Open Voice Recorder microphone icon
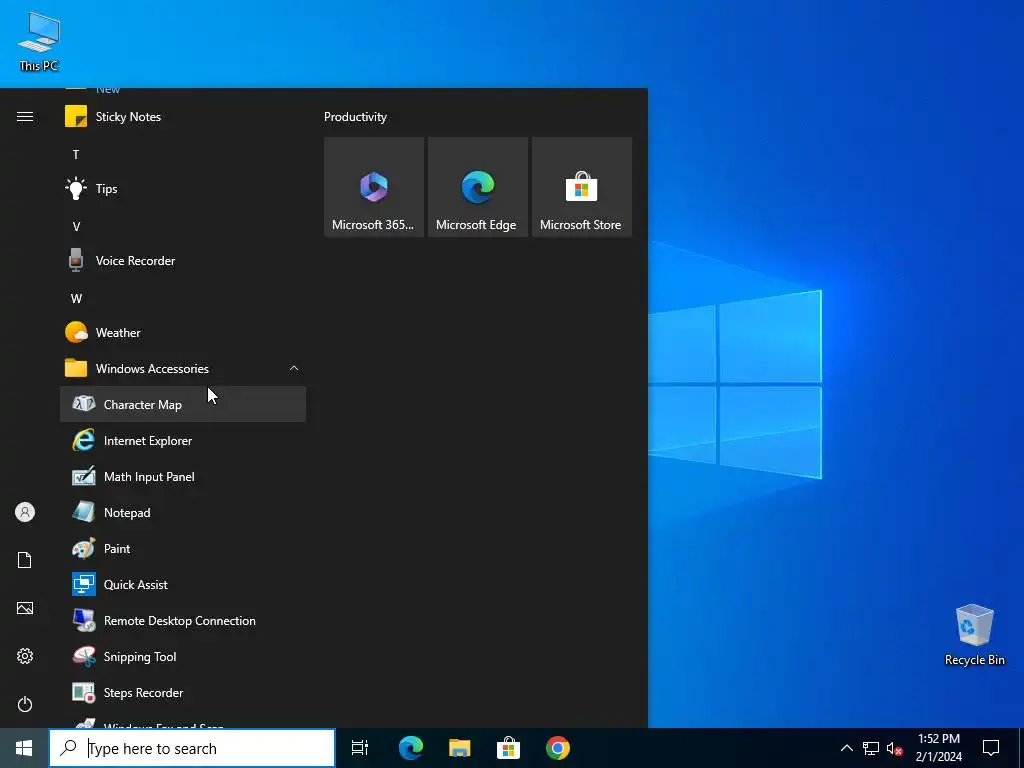Screen dimensions: 1024x768 coord(76,261)
